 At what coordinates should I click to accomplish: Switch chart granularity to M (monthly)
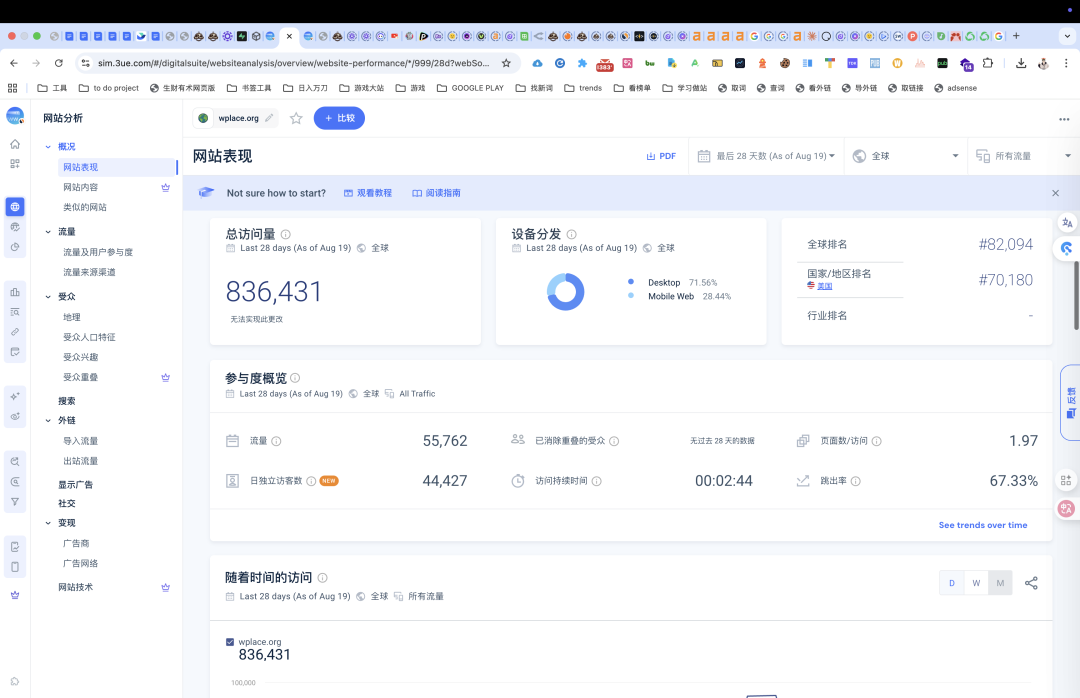[1000, 583]
